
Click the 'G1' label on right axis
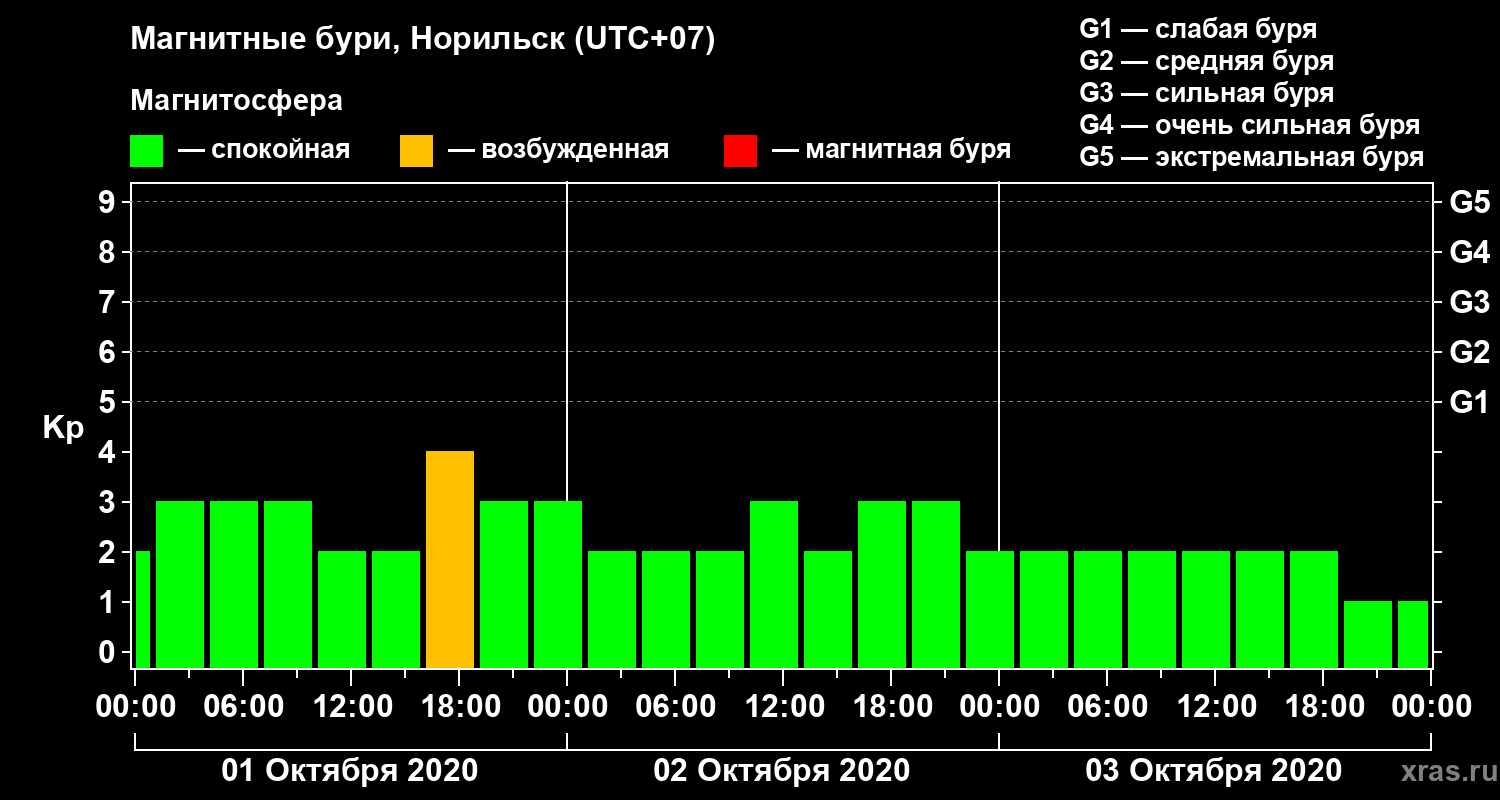1469,403
